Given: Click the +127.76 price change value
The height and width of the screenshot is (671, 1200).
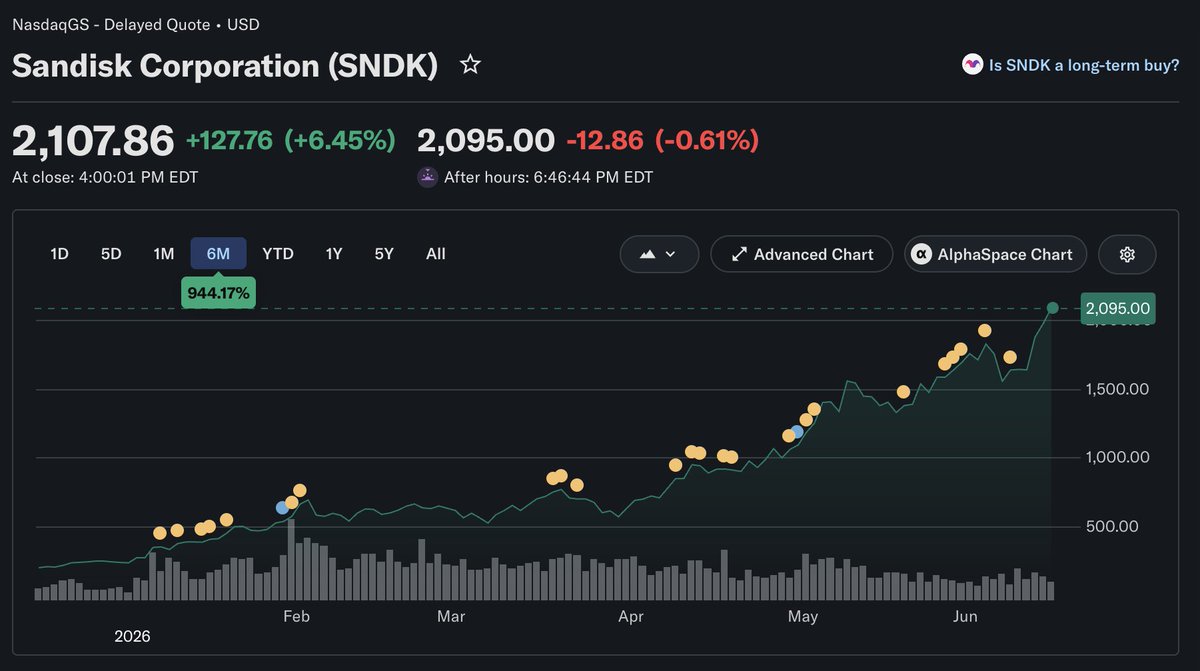Looking at the screenshot, I should [229, 141].
